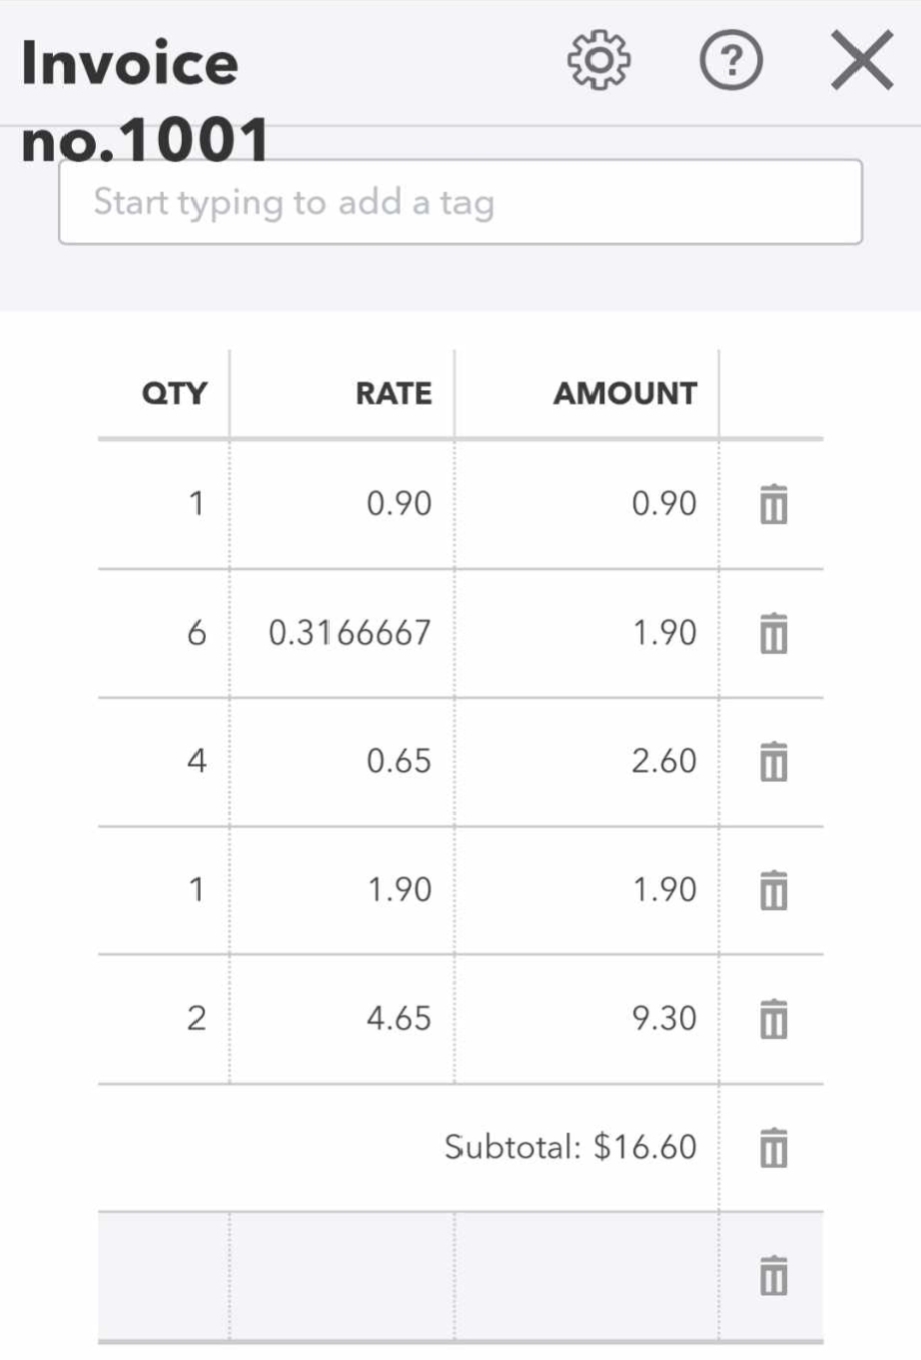Remove the Subtotal row using trash icon
Image resolution: width=921 pixels, height=1360 pixels.
[773, 1147]
